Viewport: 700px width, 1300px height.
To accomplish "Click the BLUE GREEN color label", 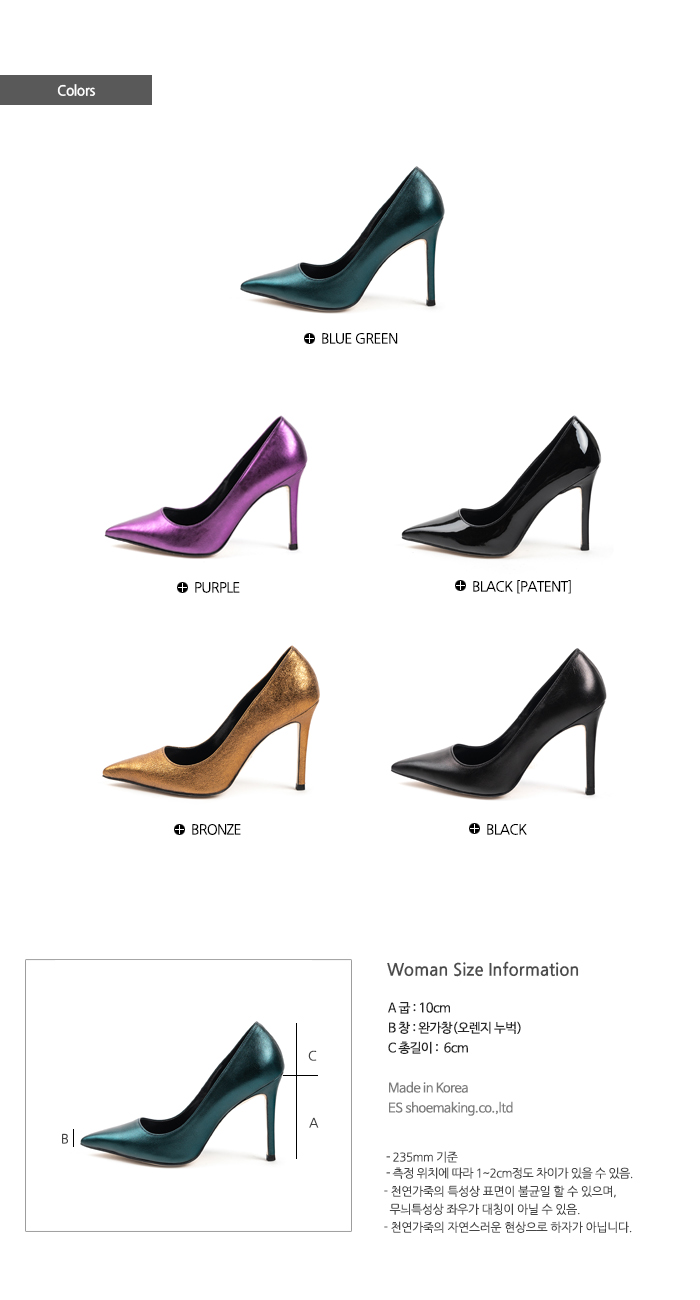I will tap(359, 339).
